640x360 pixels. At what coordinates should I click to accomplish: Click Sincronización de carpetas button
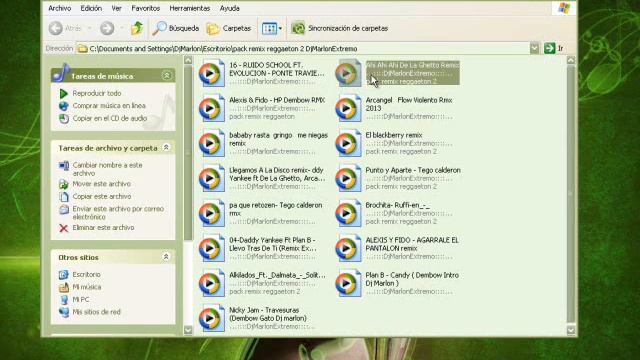coord(339,28)
